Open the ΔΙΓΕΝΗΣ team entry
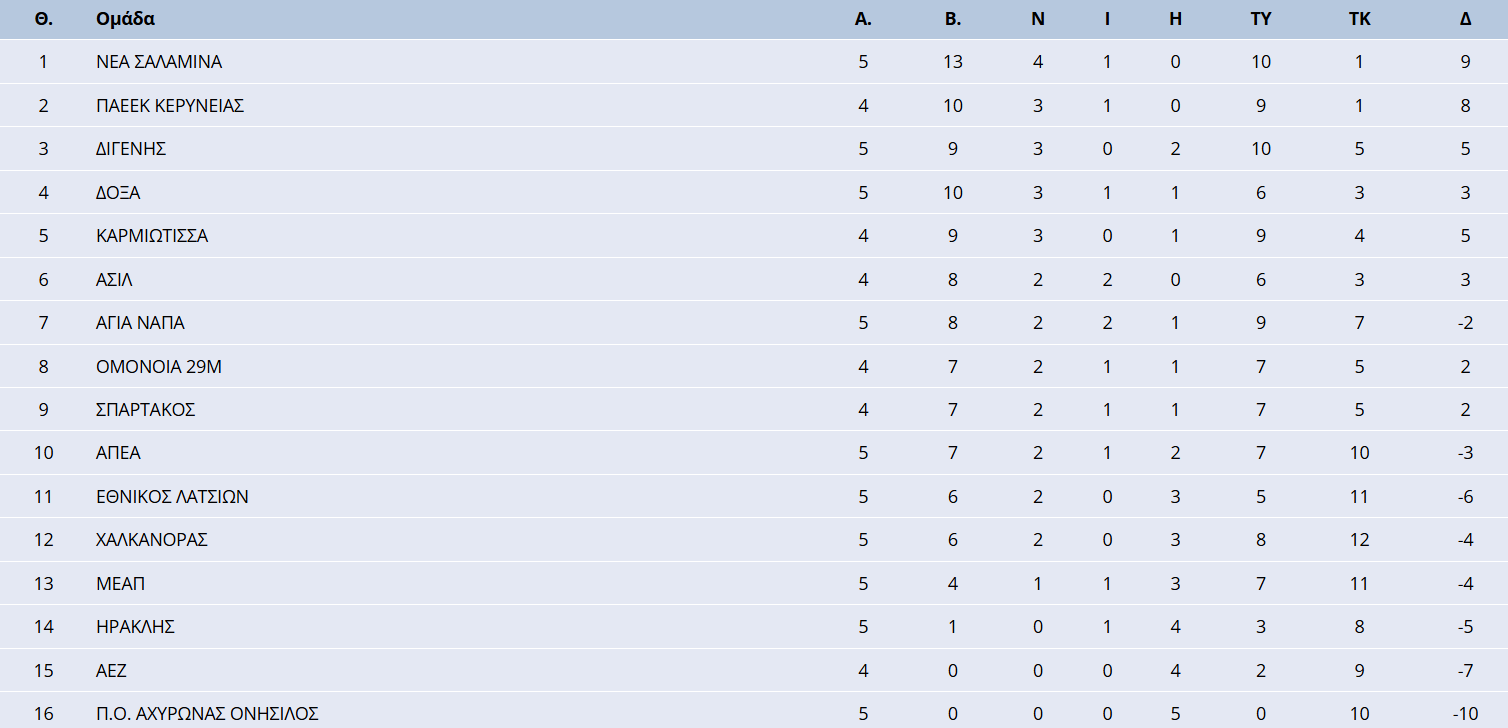This screenshot has height=728, width=1508. [131, 149]
